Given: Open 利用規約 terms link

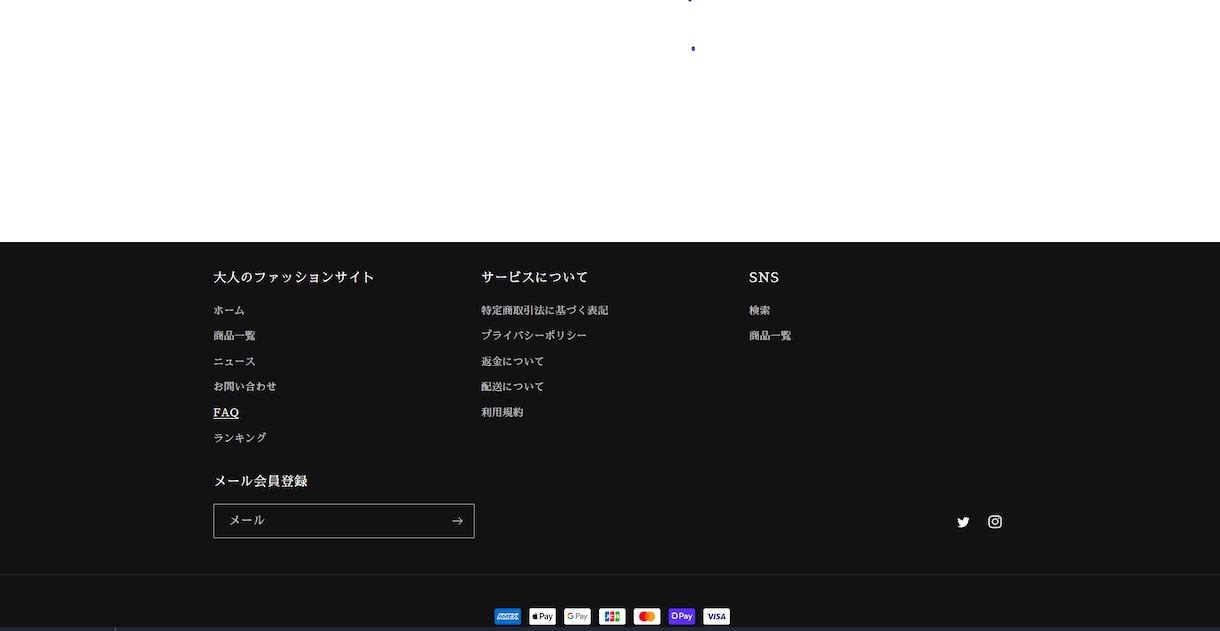Looking at the screenshot, I should pos(502,413).
